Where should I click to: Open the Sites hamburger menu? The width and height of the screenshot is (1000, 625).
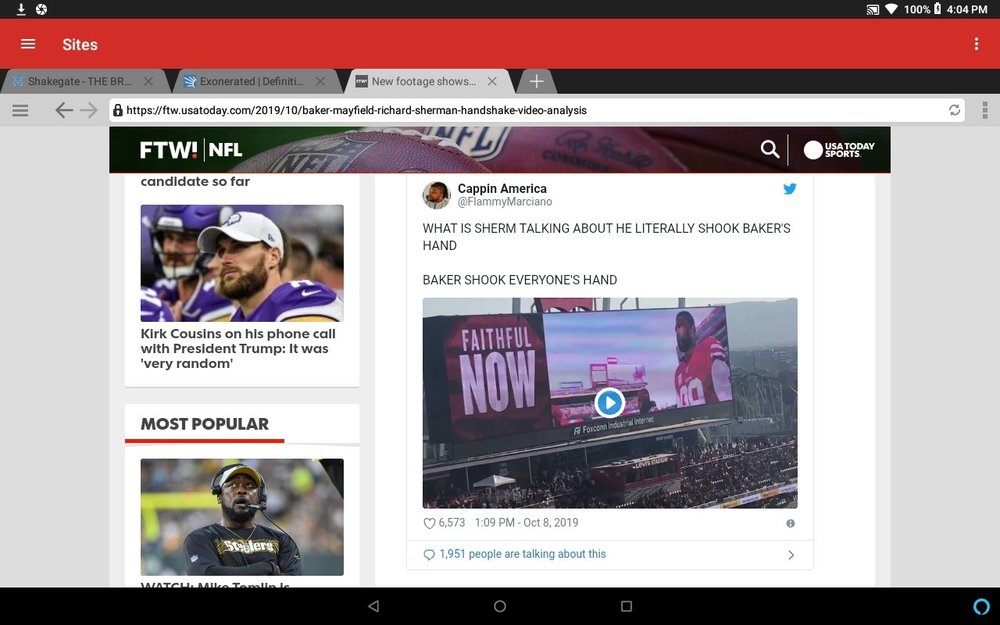tap(28, 44)
